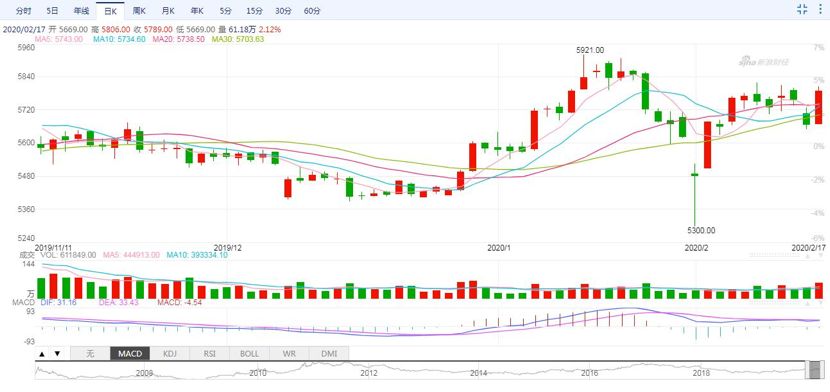Select the 月K monthly chart tab
This screenshot has width=830, height=392.
click(x=168, y=11)
